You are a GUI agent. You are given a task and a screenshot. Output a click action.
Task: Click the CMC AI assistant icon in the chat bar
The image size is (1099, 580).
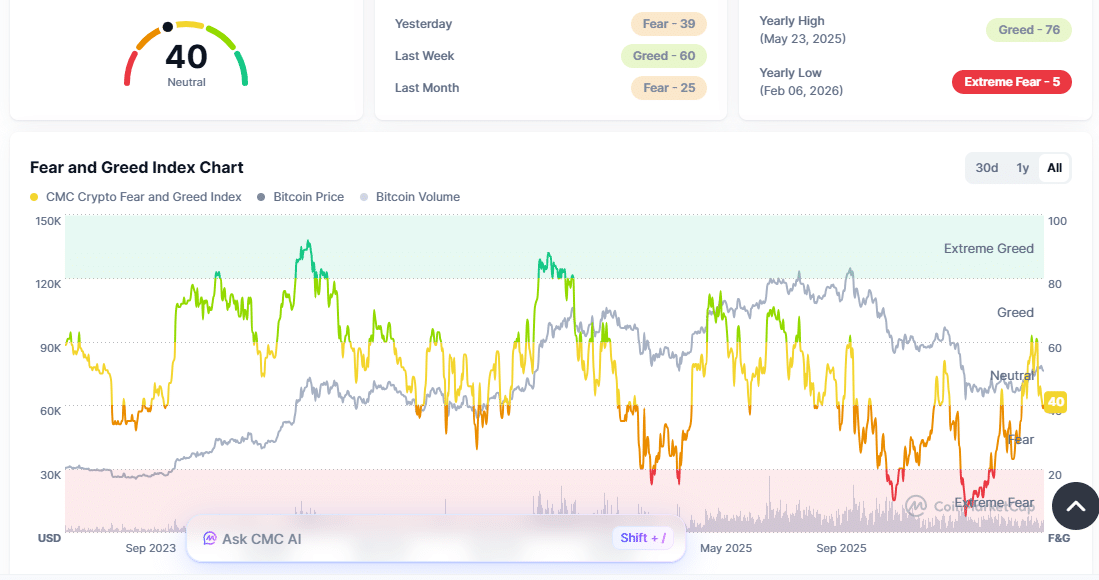(209, 538)
